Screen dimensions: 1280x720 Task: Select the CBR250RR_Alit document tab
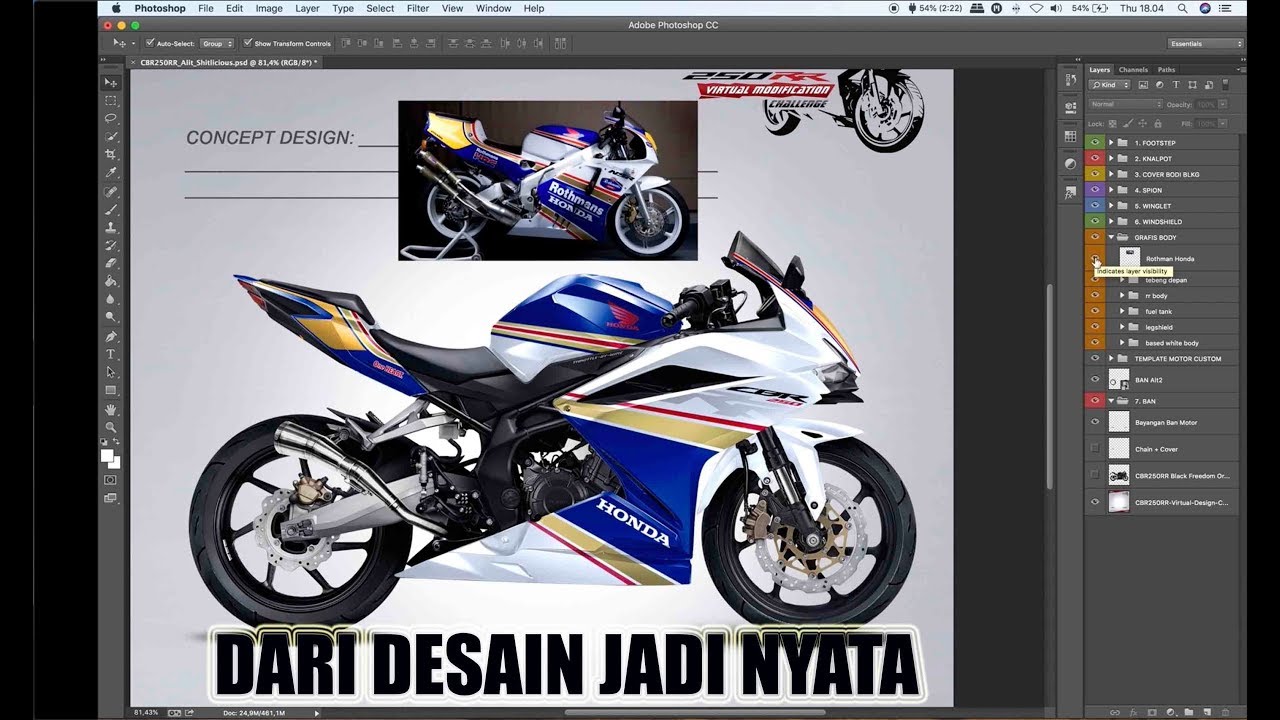[228, 62]
